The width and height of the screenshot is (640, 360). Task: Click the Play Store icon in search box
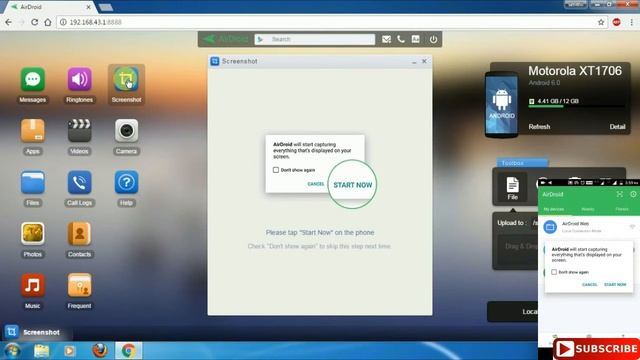(x=260, y=39)
